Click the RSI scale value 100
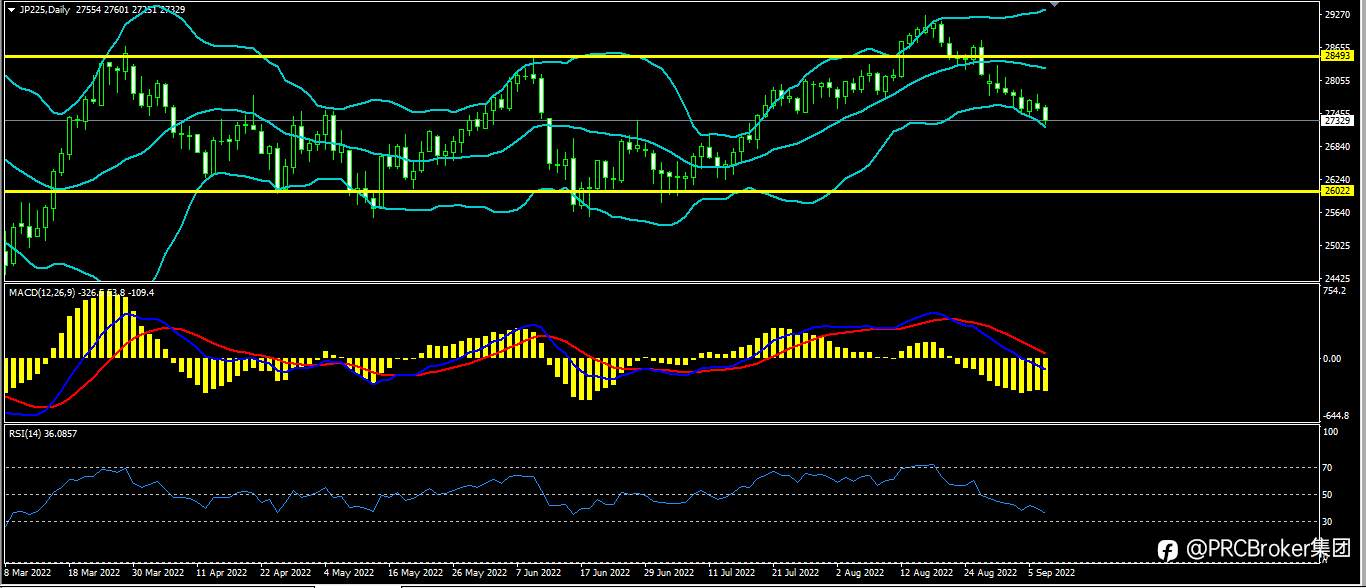Image resolution: width=1366 pixels, height=588 pixels. coord(1330,433)
